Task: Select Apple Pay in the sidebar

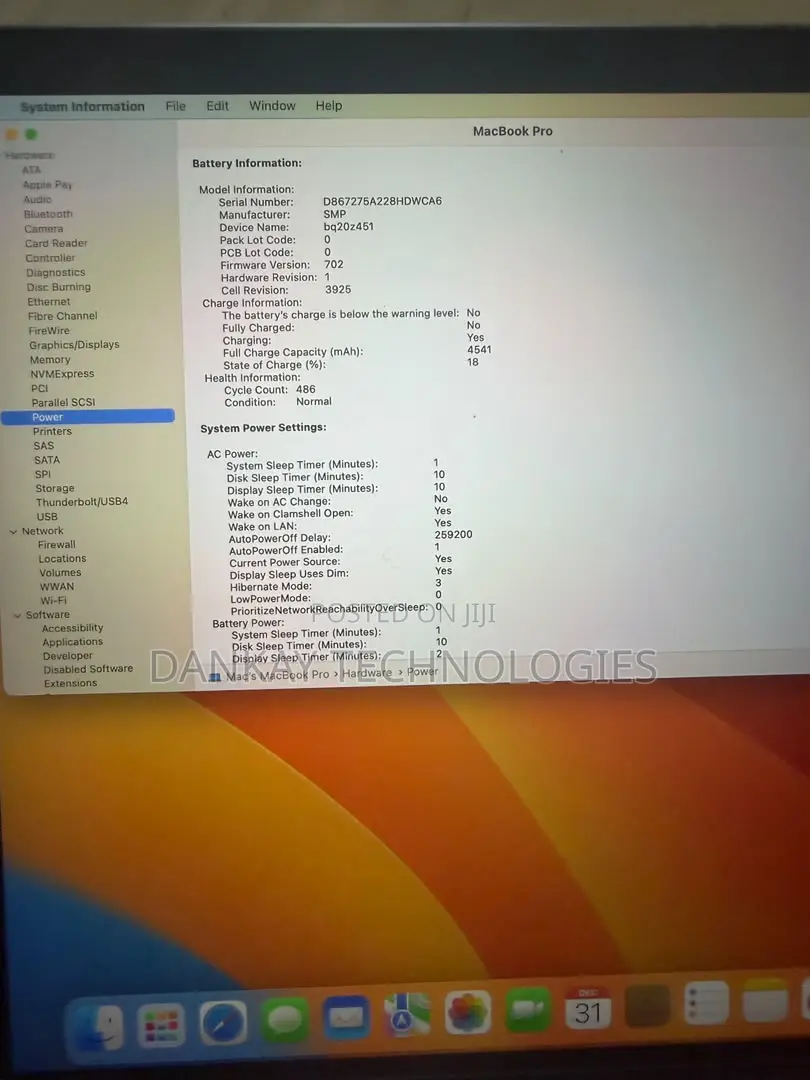Action: [x=47, y=185]
